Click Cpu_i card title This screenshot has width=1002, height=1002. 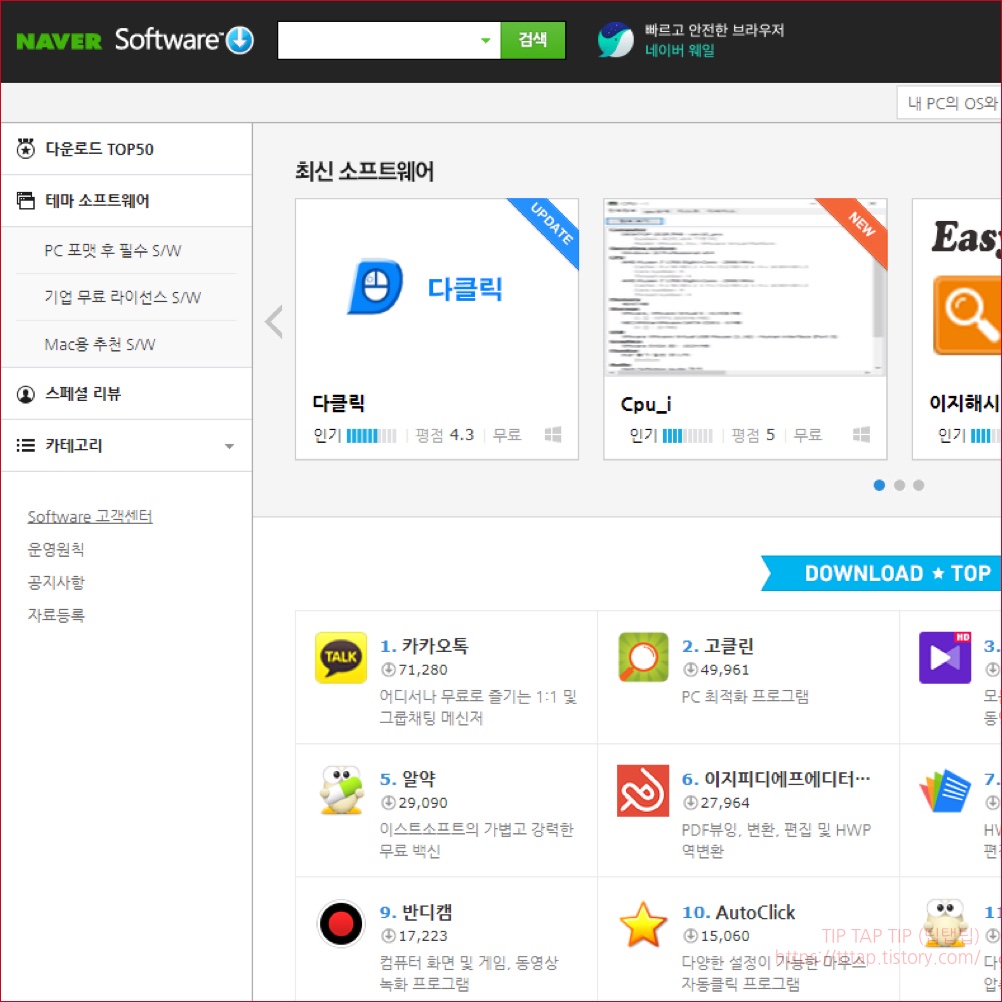645,404
